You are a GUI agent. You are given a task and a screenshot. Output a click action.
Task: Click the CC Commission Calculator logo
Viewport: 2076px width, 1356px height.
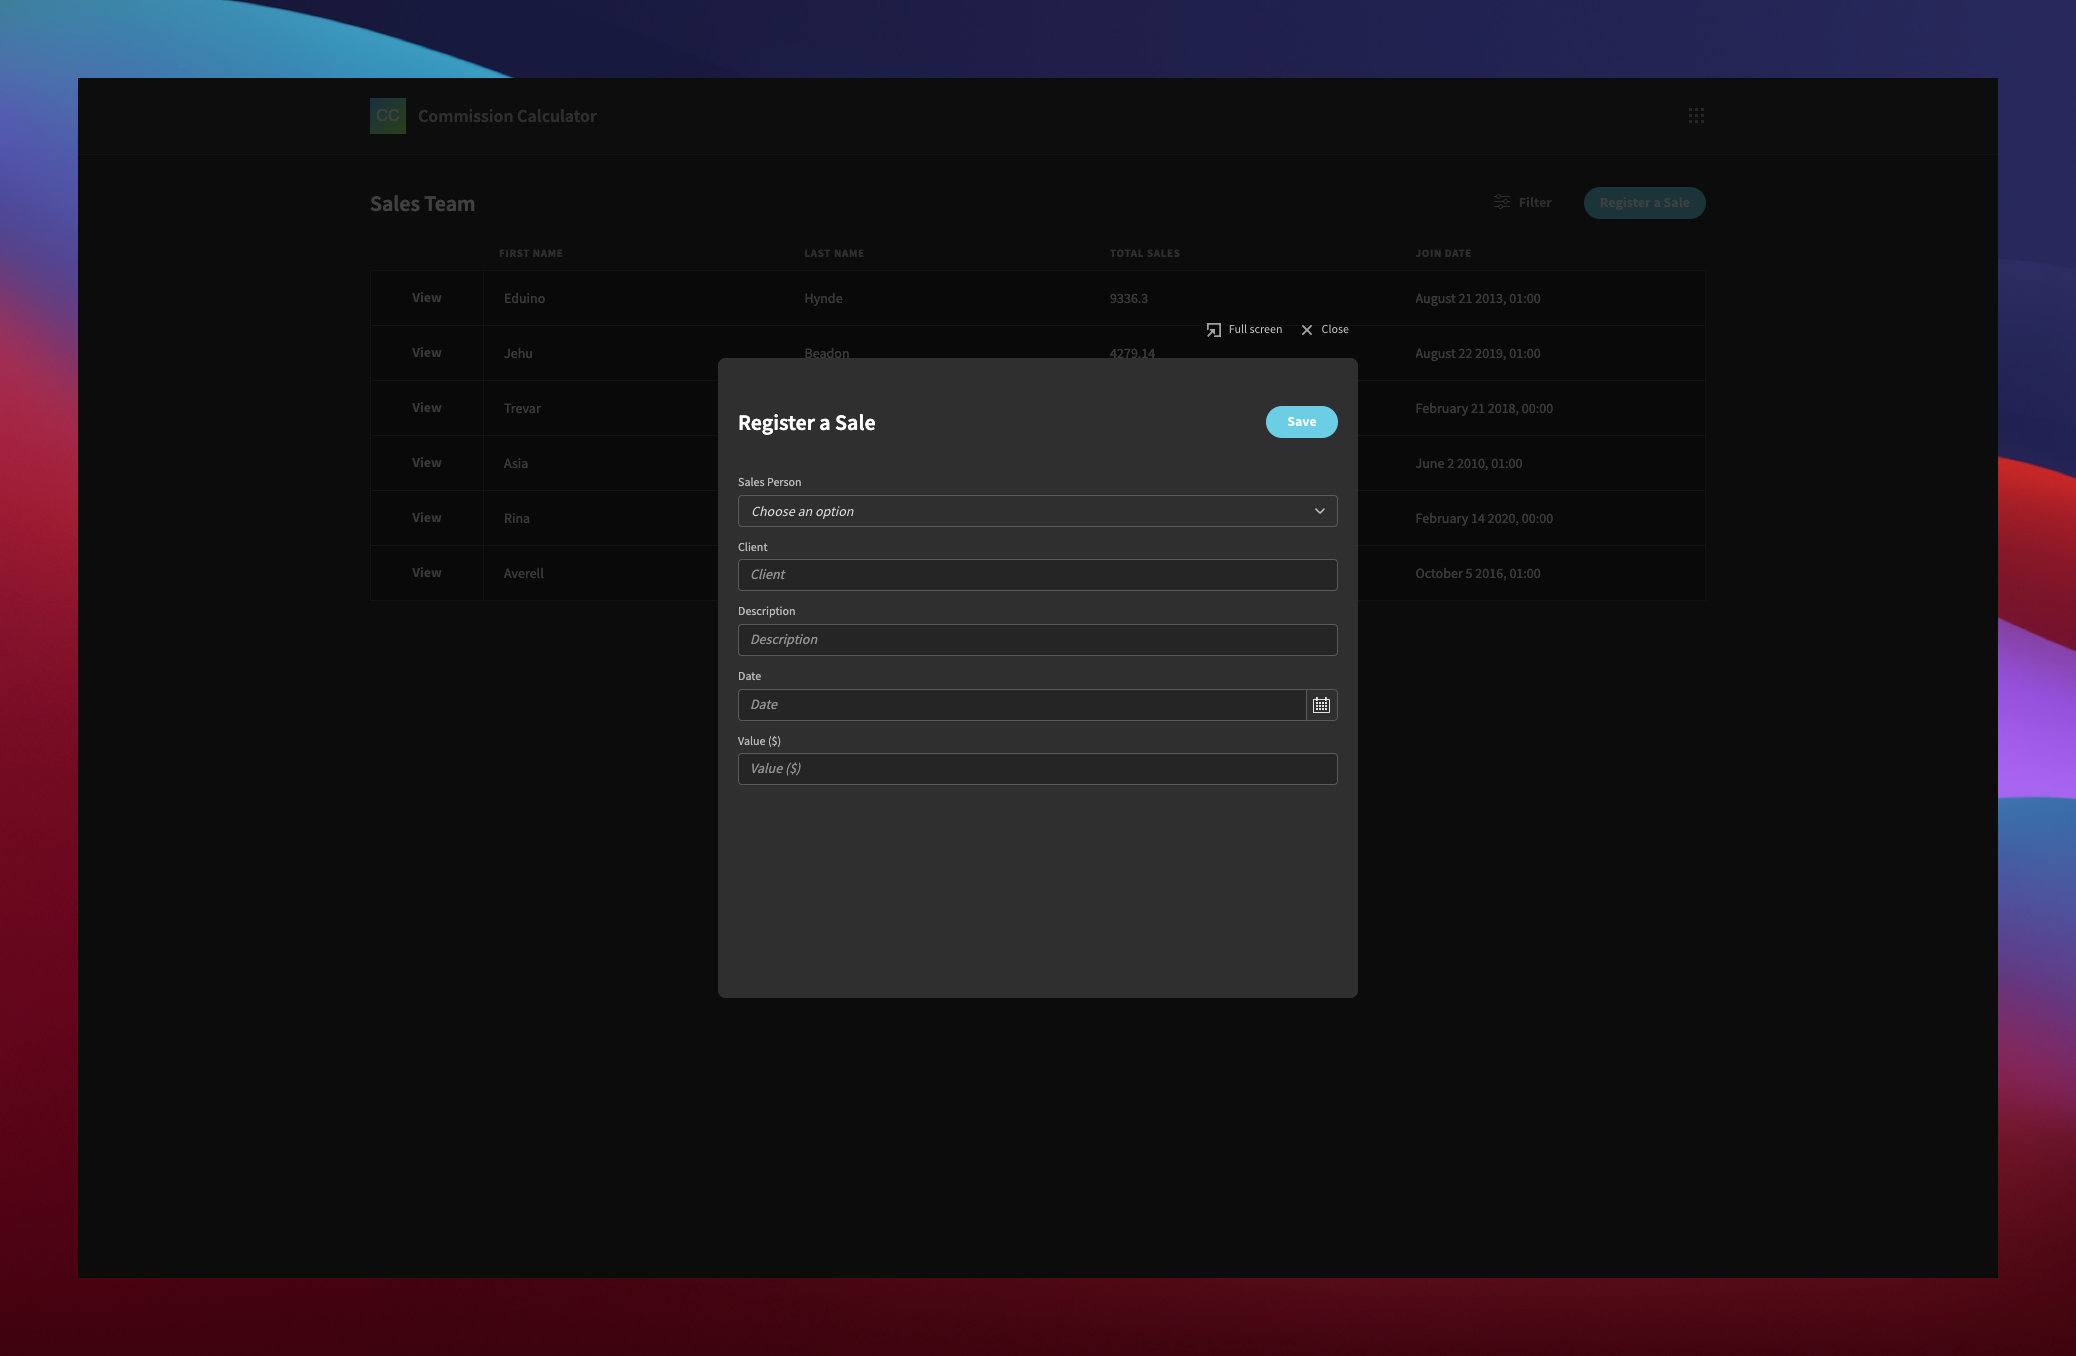389,116
